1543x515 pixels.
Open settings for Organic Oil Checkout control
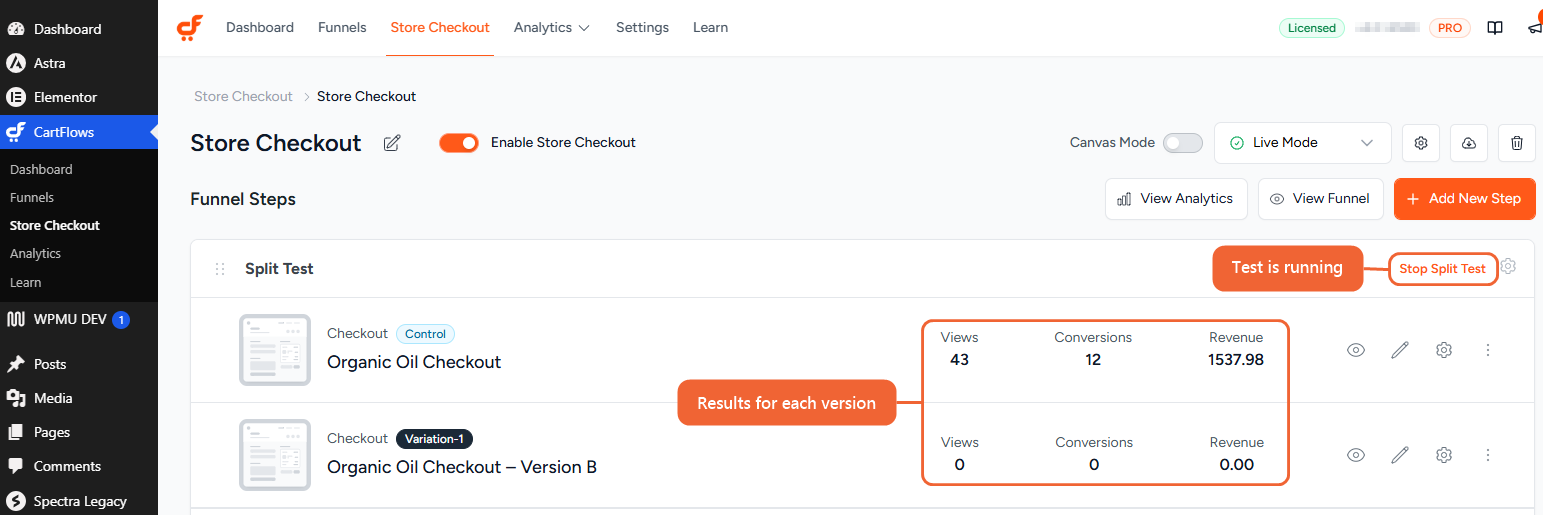[x=1444, y=350]
